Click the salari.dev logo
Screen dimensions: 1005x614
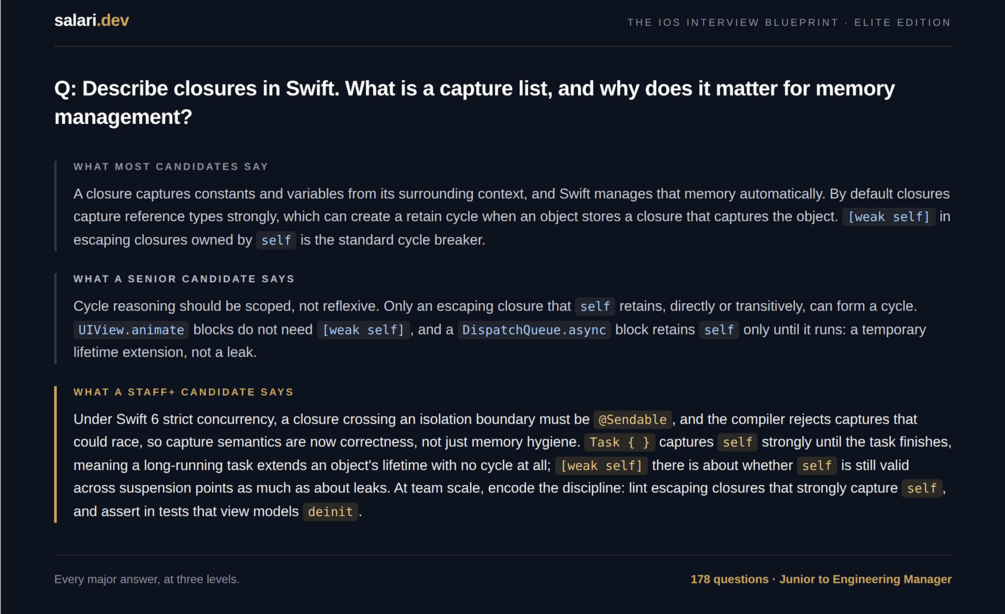pos(92,21)
